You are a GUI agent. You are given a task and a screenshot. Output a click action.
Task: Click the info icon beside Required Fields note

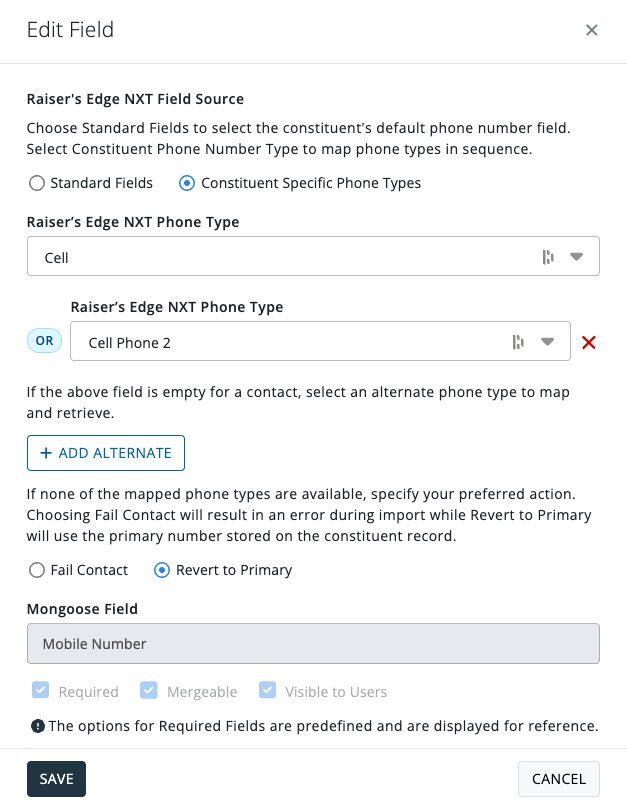37,726
